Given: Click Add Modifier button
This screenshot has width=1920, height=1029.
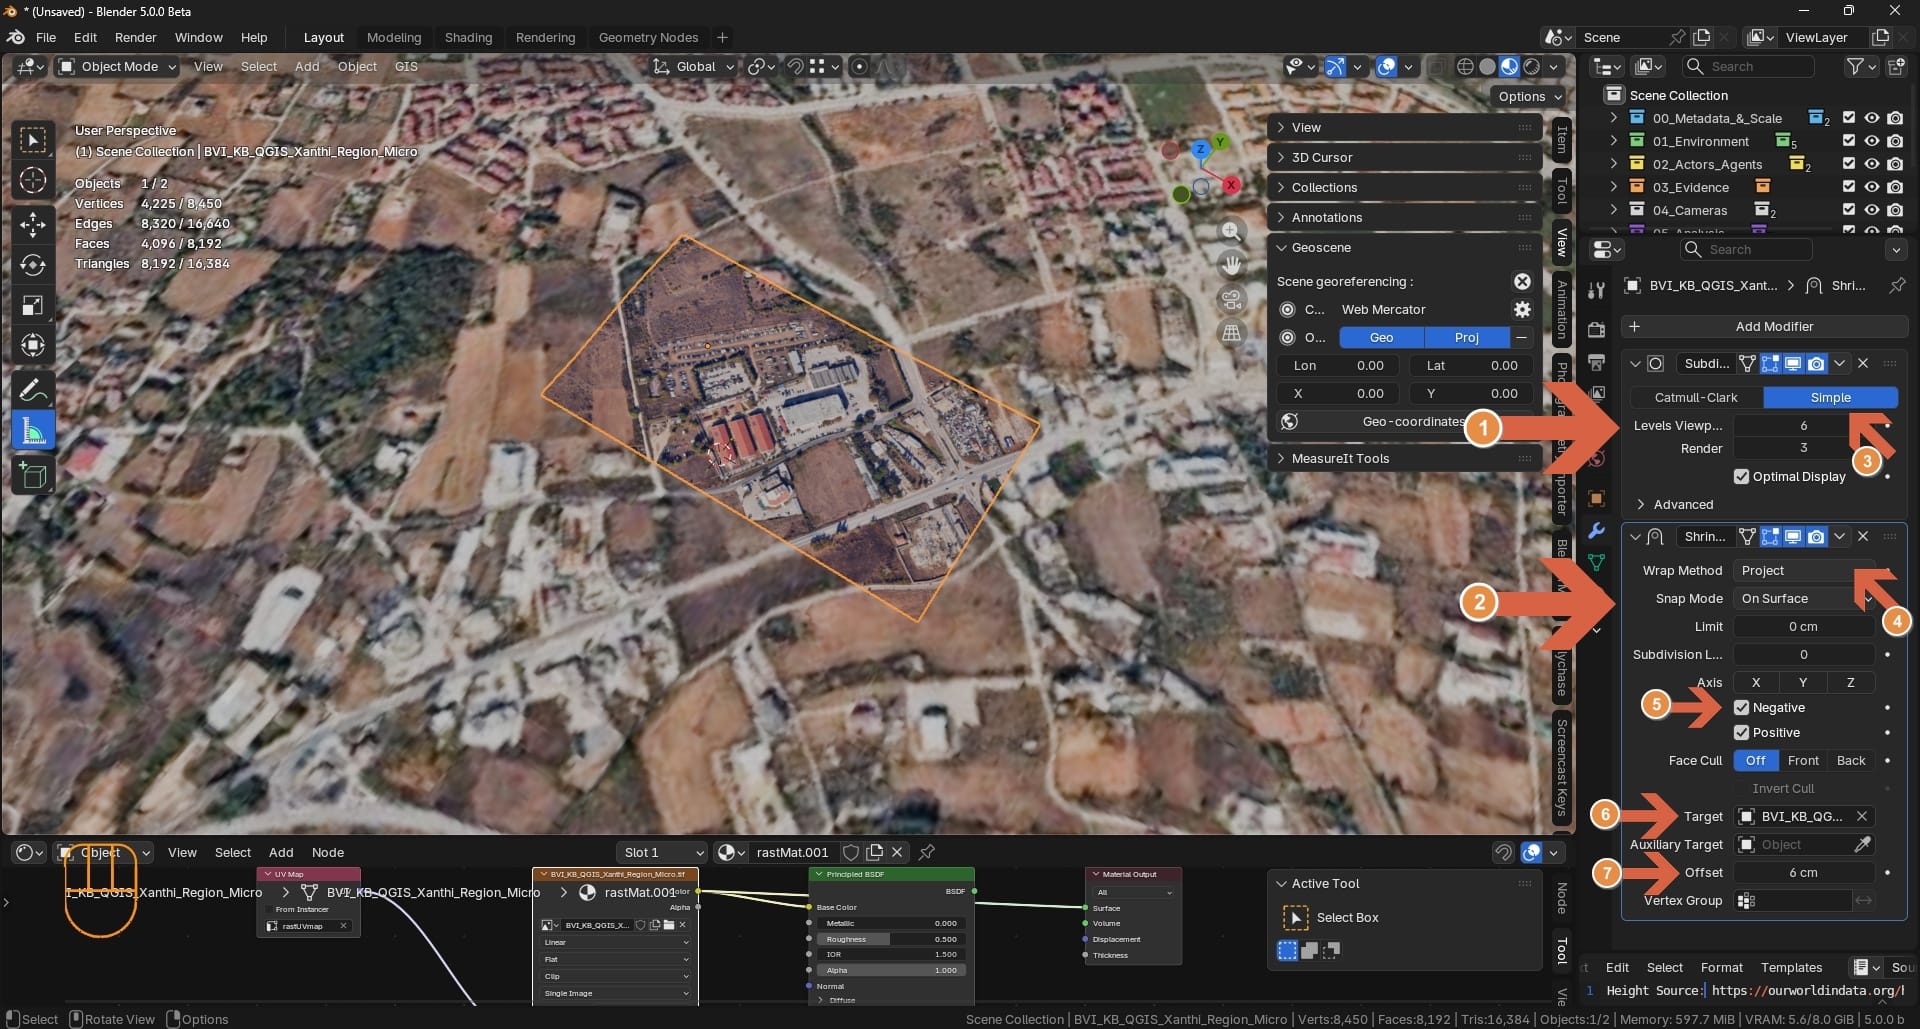Looking at the screenshot, I should point(1765,327).
